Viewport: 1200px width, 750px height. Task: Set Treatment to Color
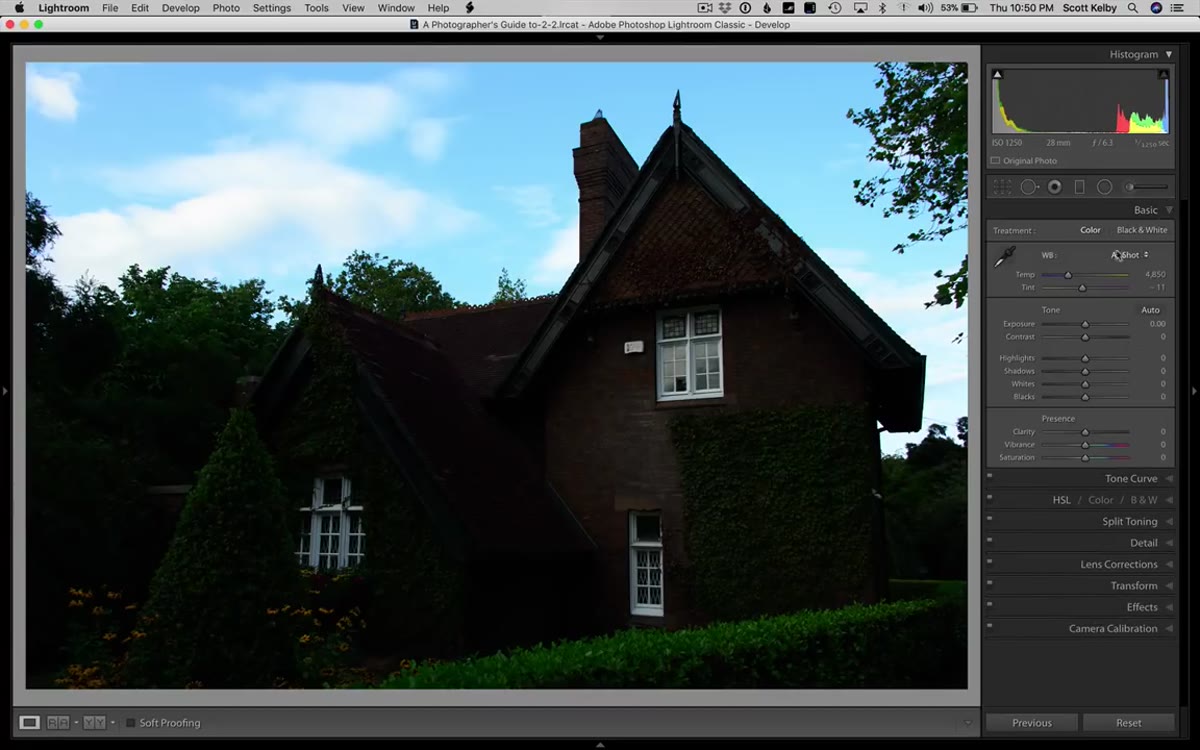click(x=1090, y=230)
